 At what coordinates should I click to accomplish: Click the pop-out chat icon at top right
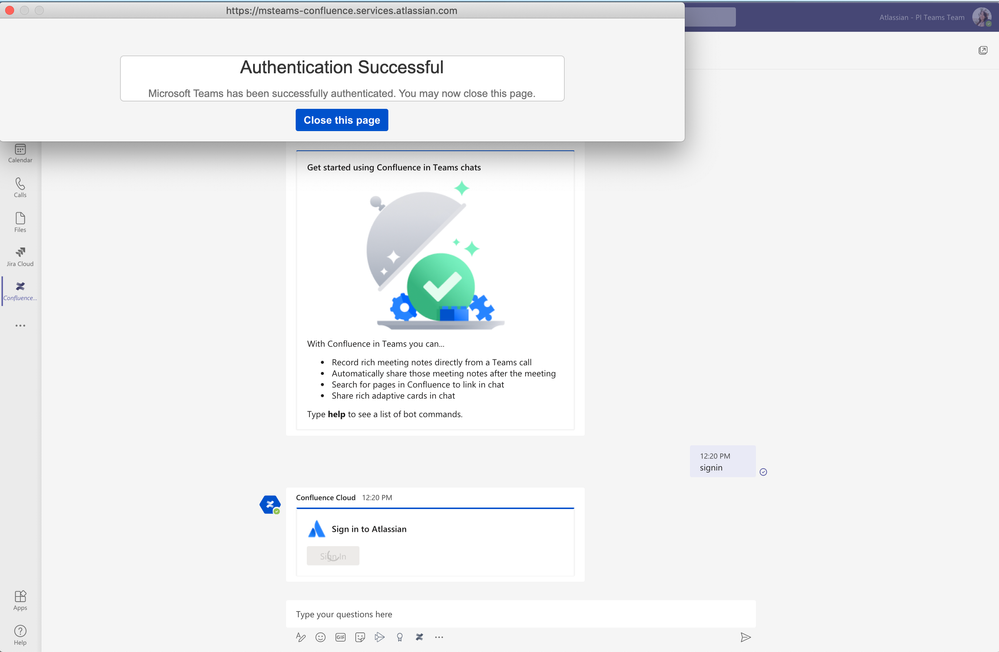pyautogui.click(x=983, y=50)
